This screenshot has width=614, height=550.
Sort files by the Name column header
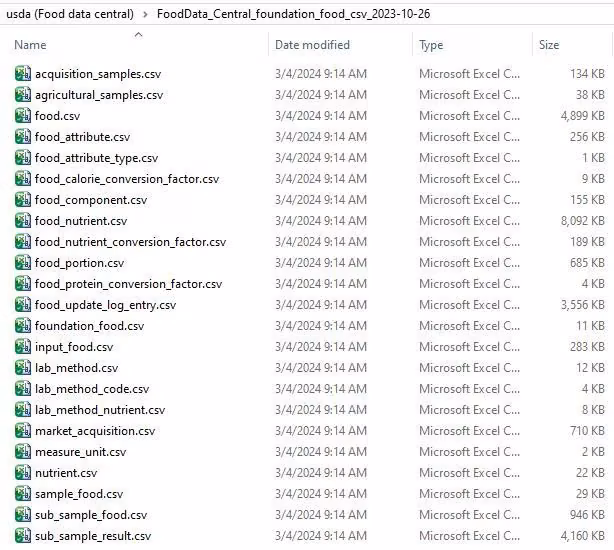pos(30,45)
